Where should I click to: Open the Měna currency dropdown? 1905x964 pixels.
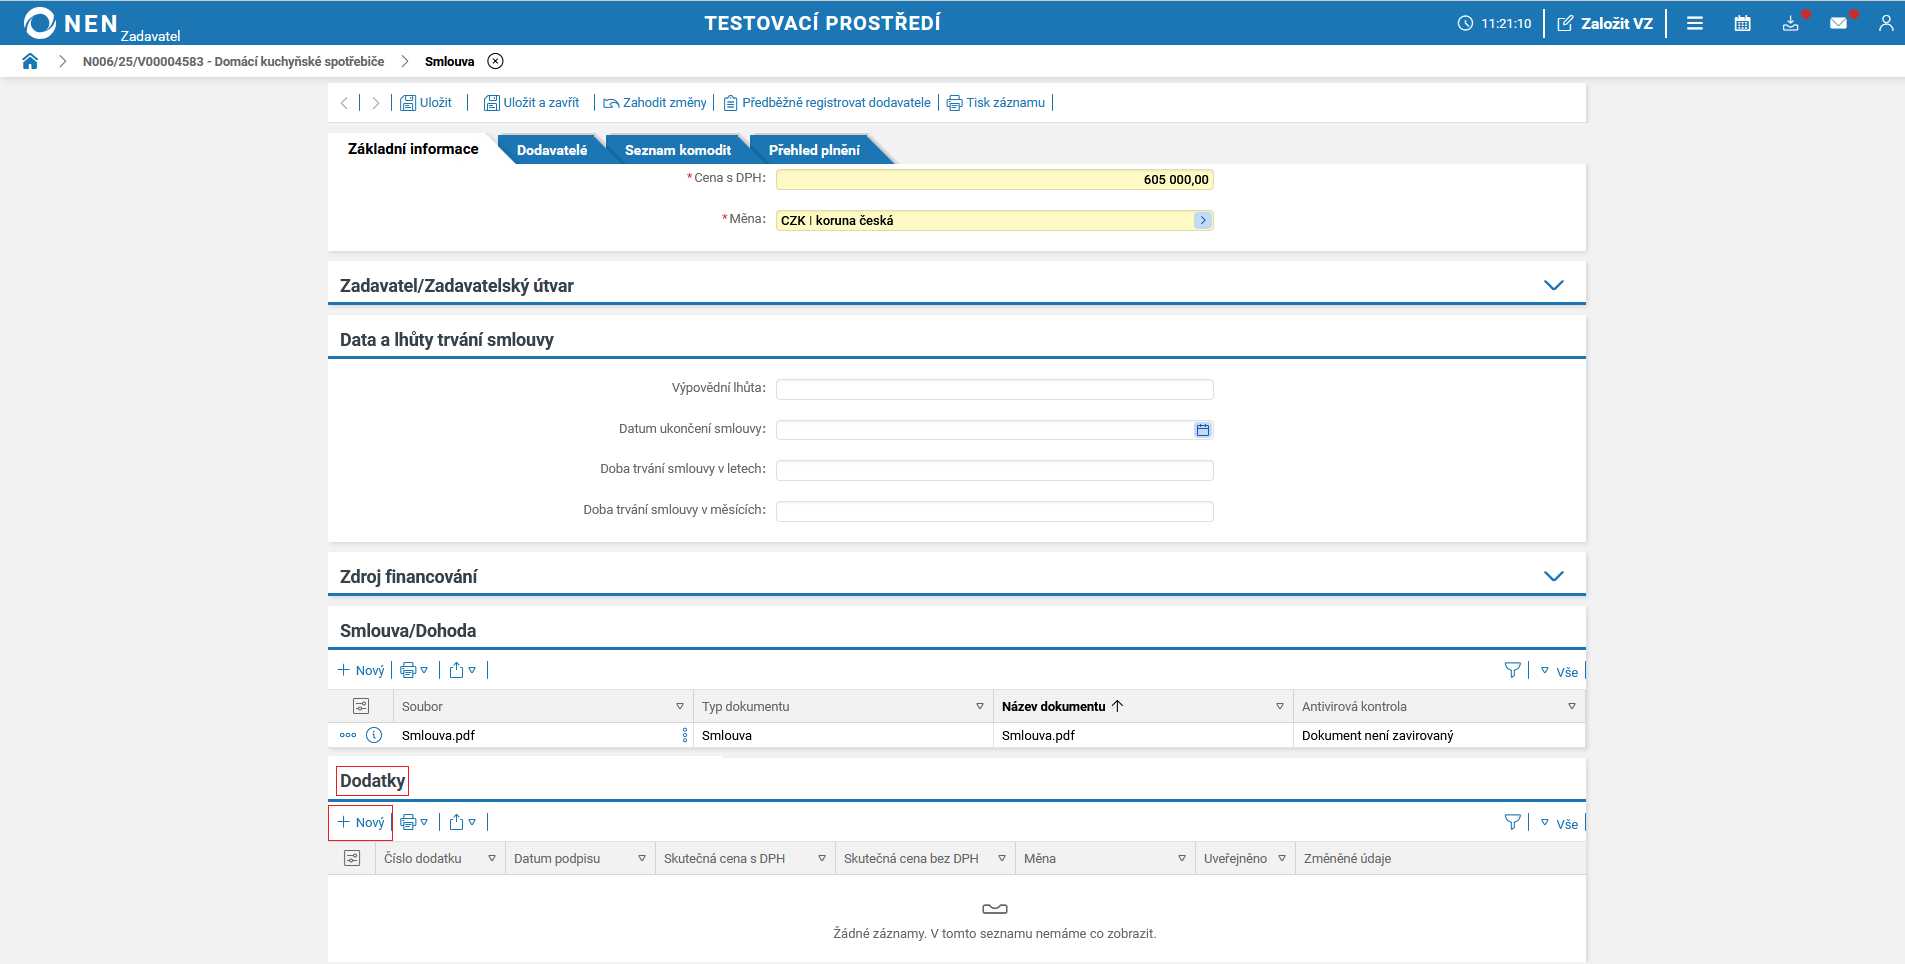click(1202, 220)
